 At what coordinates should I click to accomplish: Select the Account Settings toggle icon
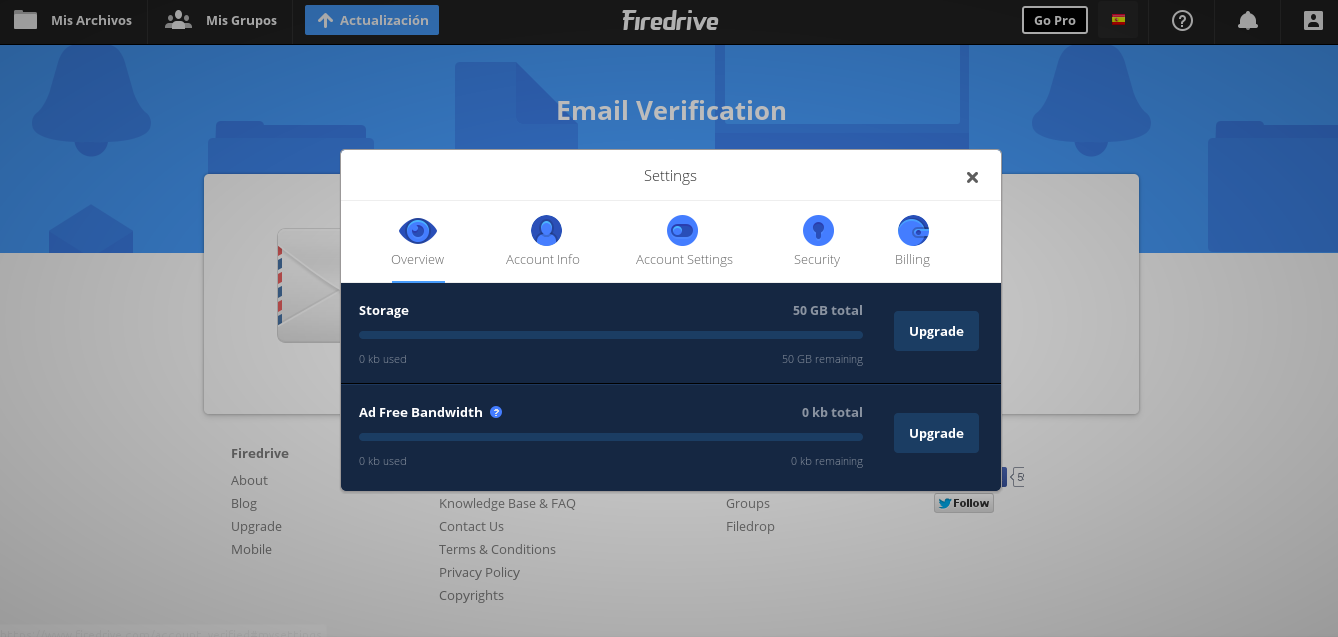point(682,231)
